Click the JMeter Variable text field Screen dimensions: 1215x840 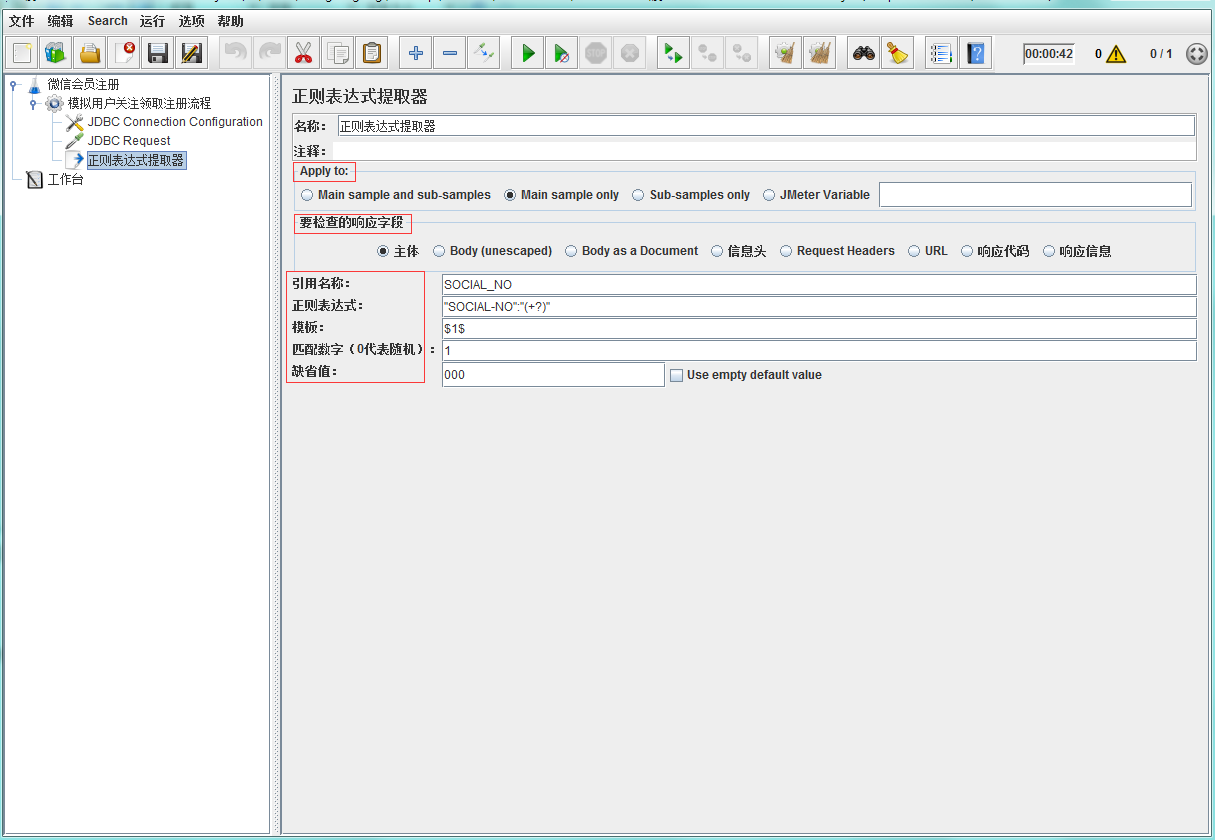pyautogui.click(x=1035, y=195)
